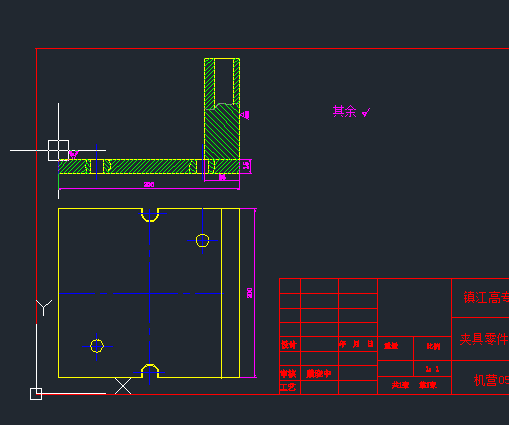Pick the roughness symbol beside 其余

pos(366,113)
